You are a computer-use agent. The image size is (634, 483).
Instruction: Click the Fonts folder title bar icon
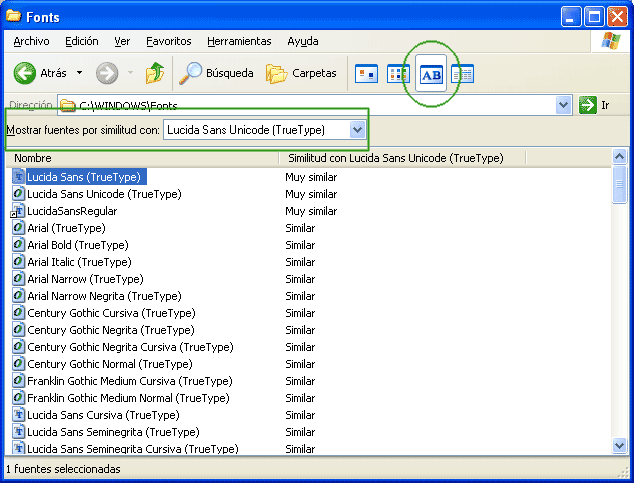click(13, 16)
